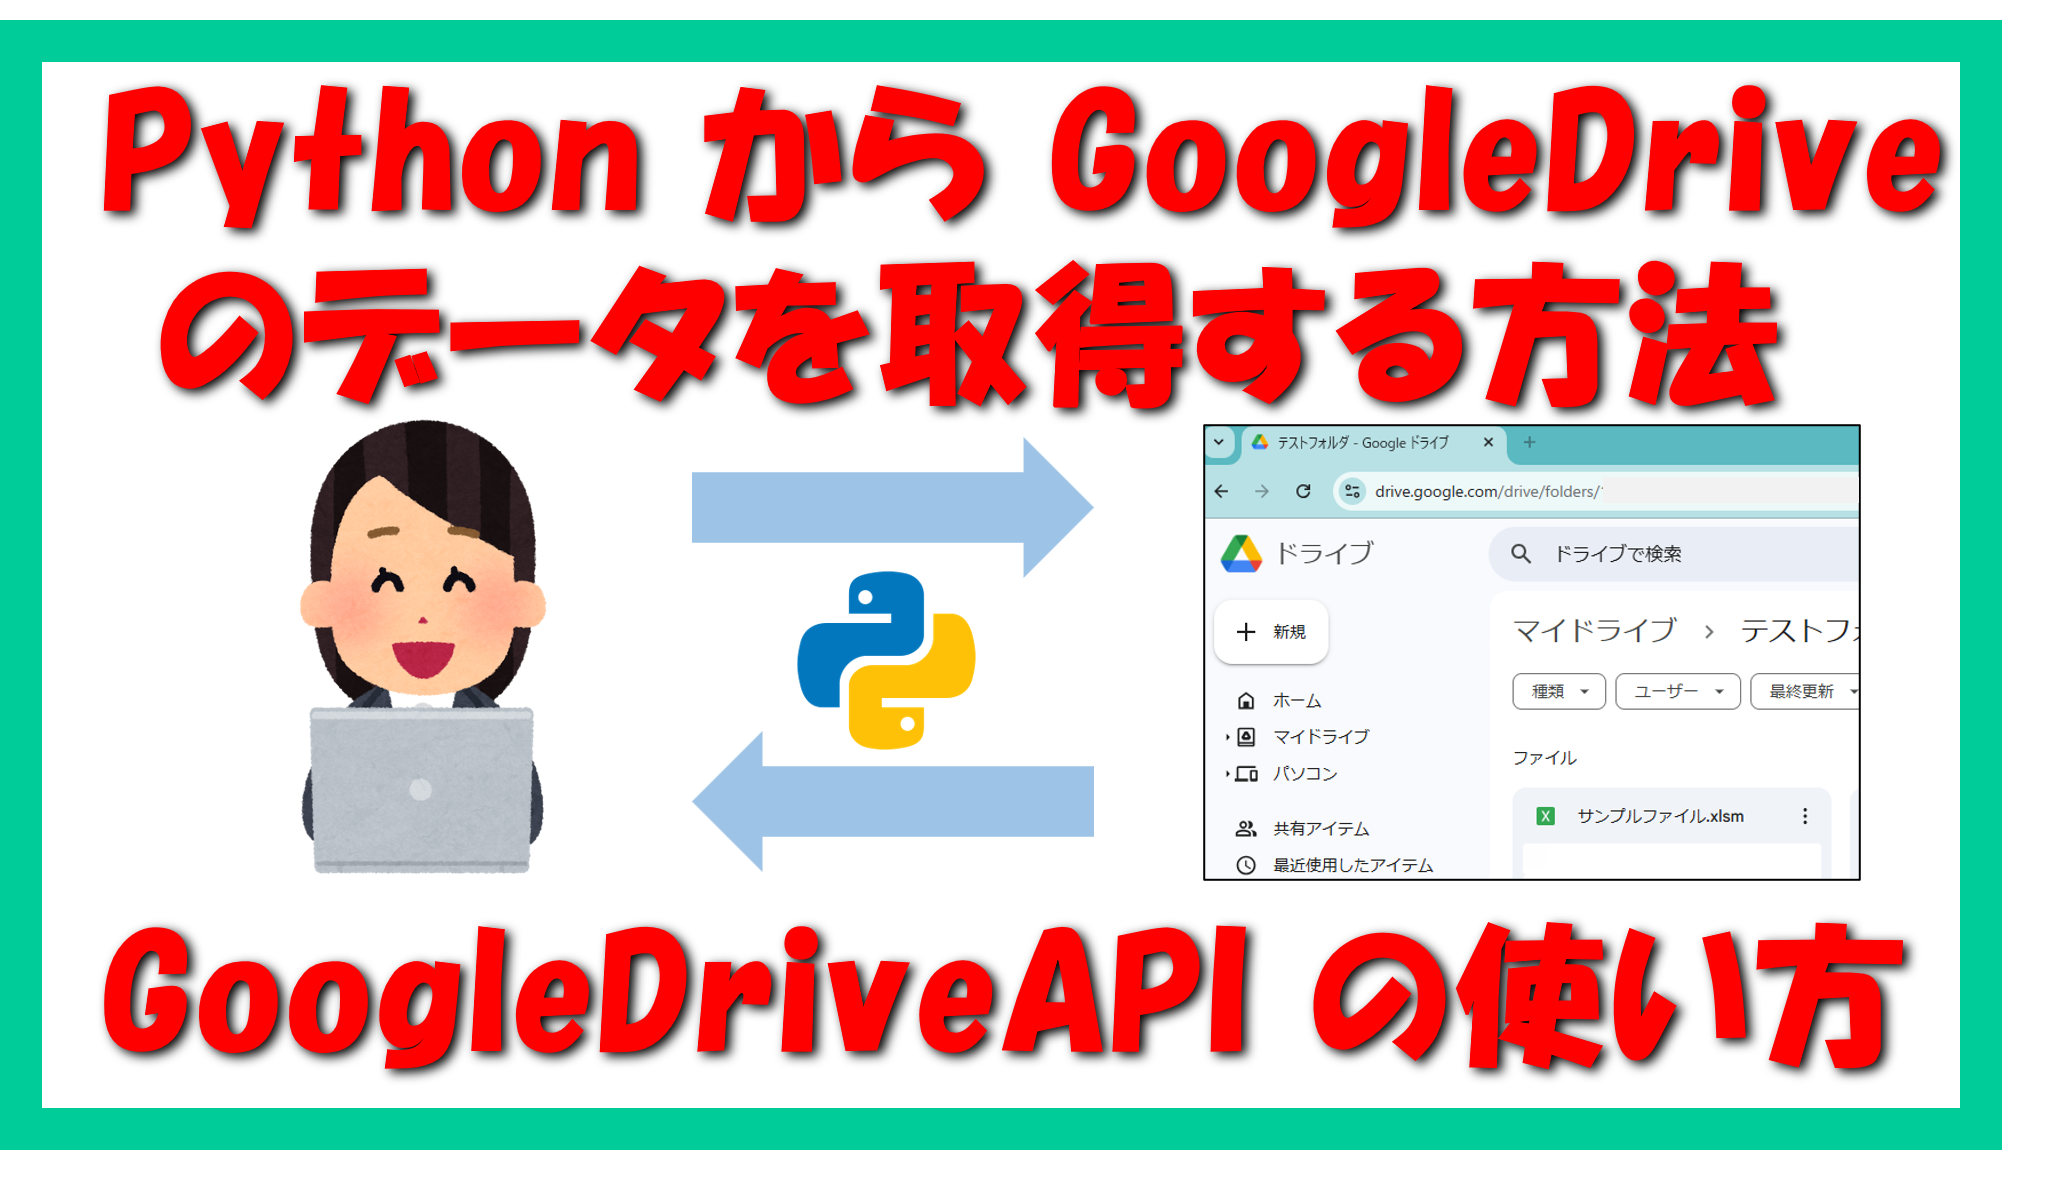Click the browser forward arrow
The height and width of the screenshot is (1183, 2056).
coord(1262,491)
